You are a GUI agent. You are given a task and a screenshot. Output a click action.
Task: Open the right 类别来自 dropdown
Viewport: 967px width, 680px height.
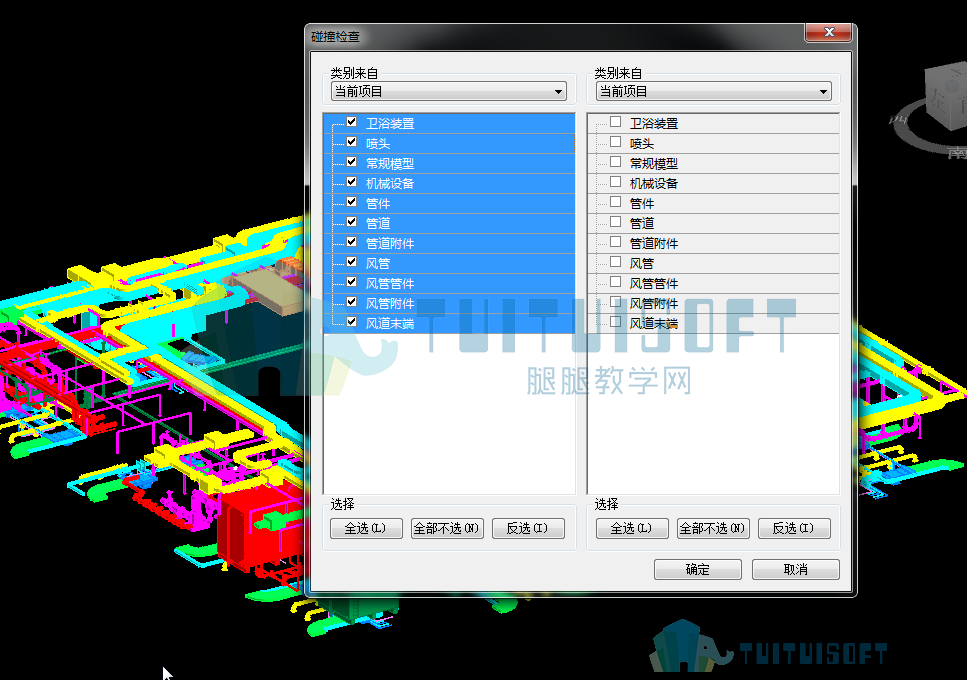pyautogui.click(x=714, y=92)
